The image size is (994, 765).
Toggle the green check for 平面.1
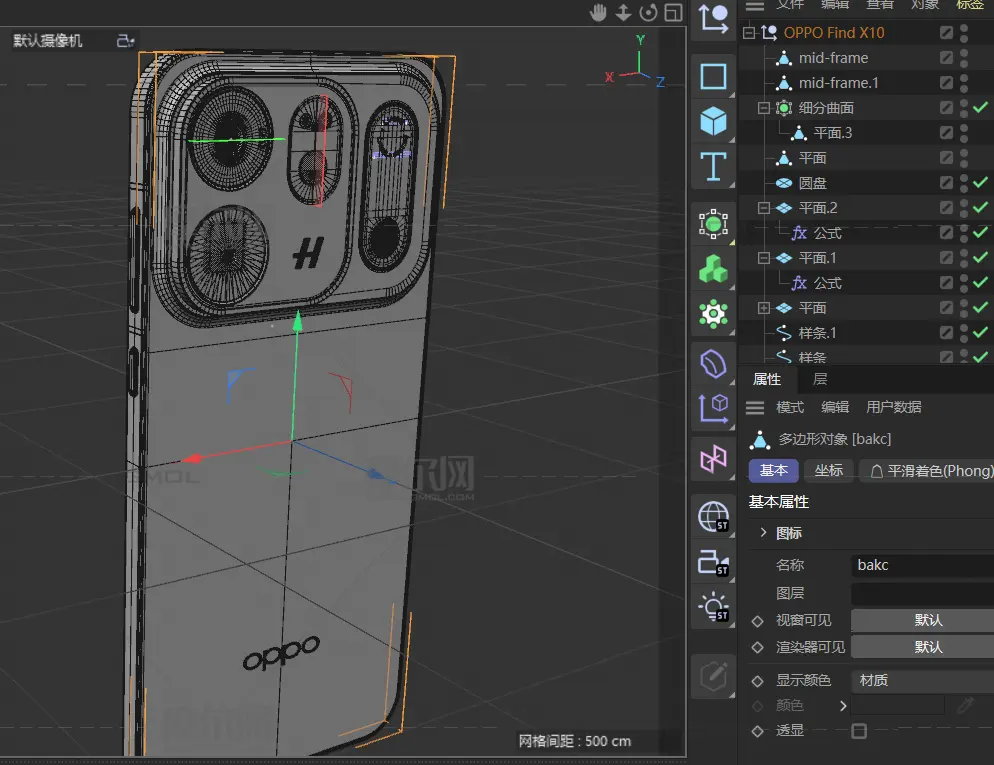click(980, 257)
